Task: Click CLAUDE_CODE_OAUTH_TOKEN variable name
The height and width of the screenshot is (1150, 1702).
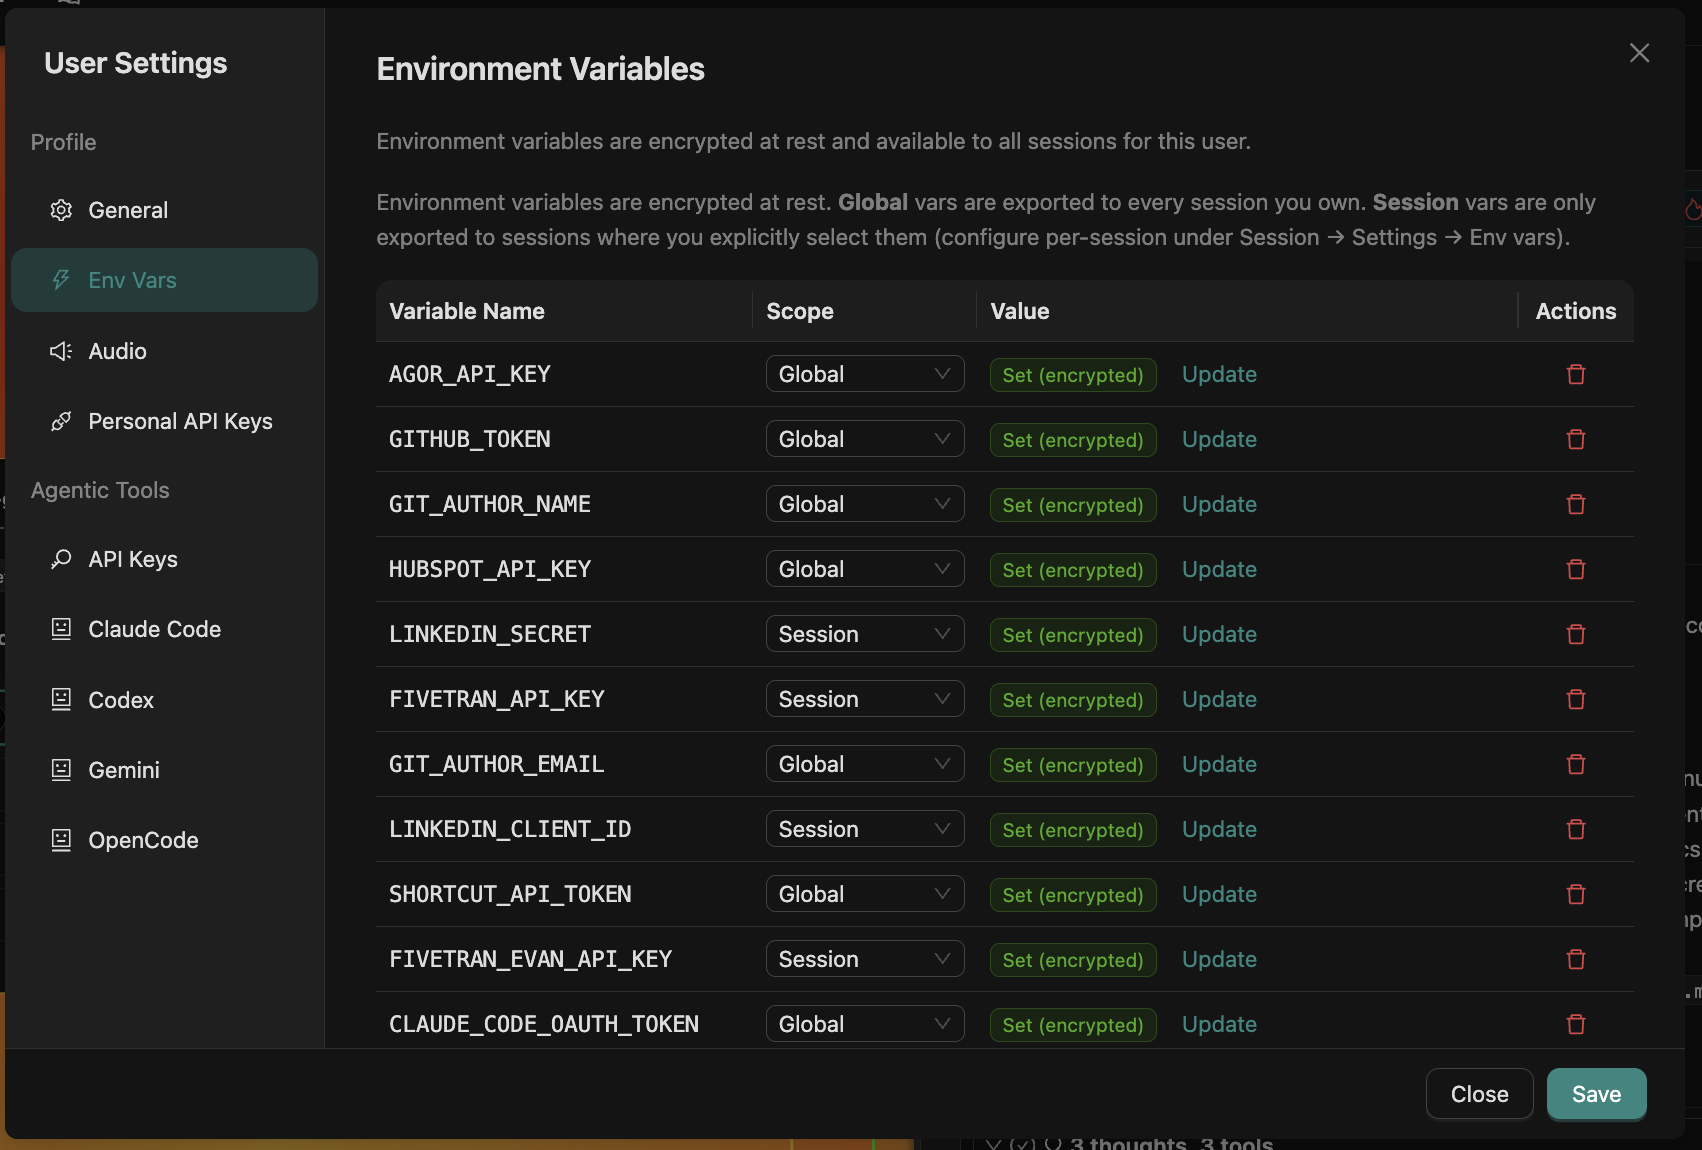Action: pos(544,1024)
